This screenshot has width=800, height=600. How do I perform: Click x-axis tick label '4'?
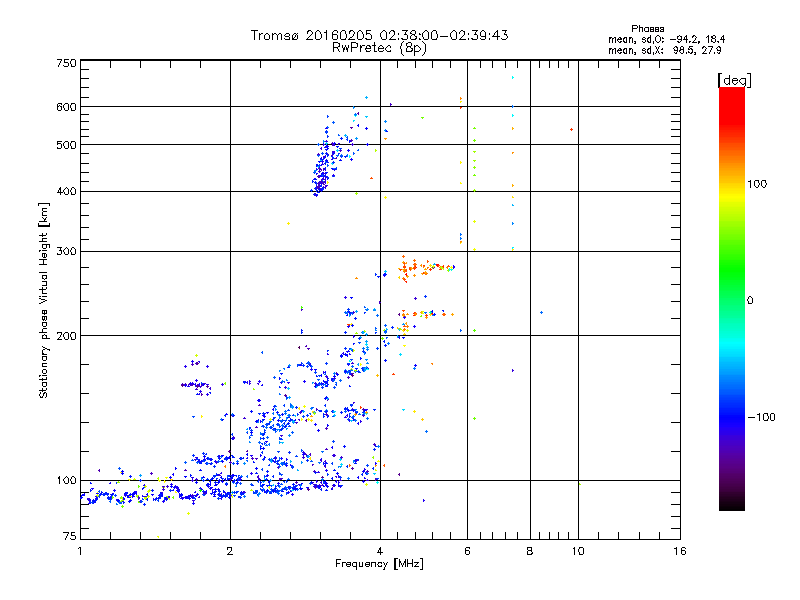coord(380,551)
